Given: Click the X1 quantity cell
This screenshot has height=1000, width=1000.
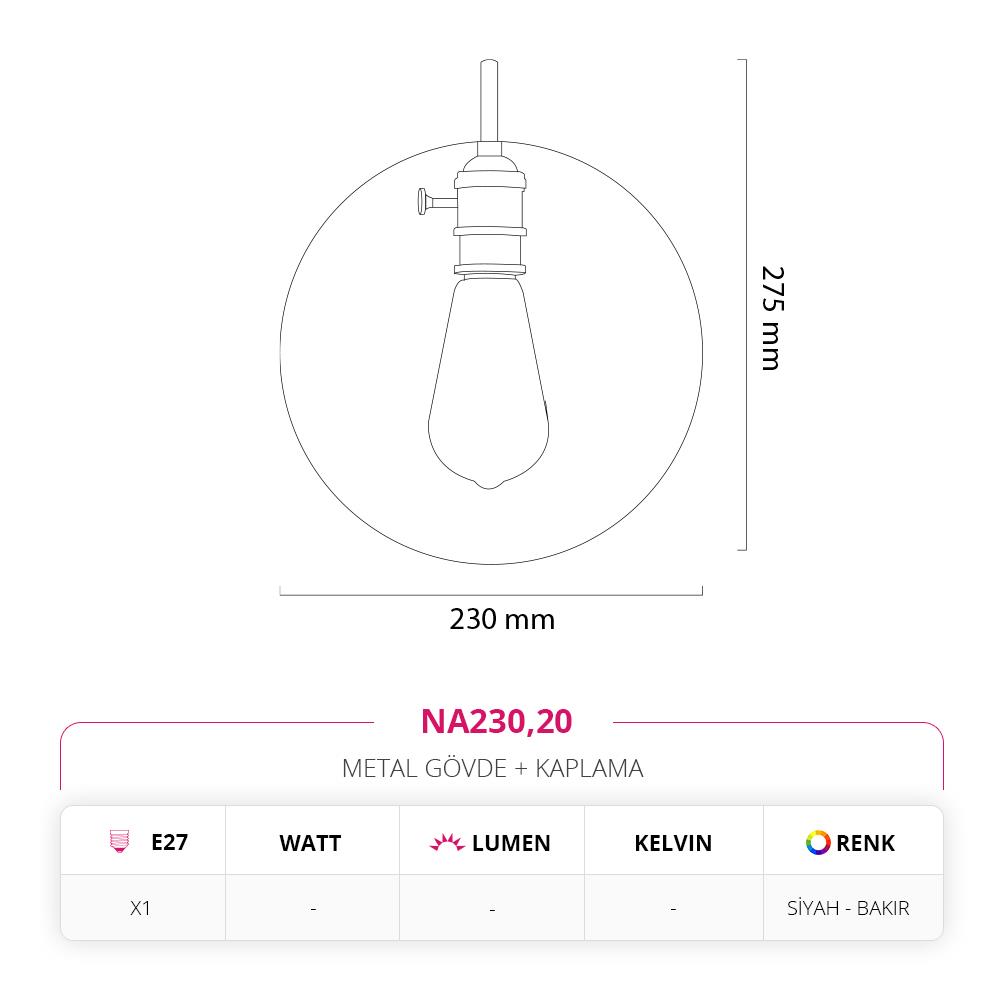Looking at the screenshot, I should click(140, 909).
